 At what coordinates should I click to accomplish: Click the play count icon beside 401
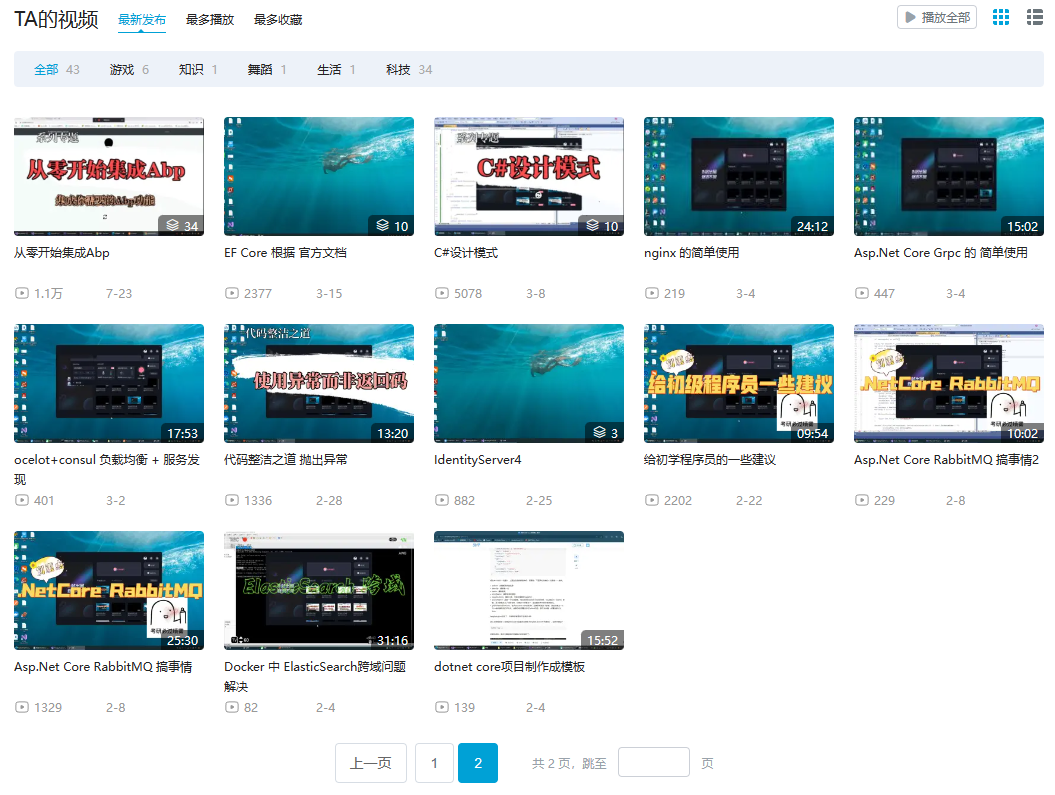22,500
